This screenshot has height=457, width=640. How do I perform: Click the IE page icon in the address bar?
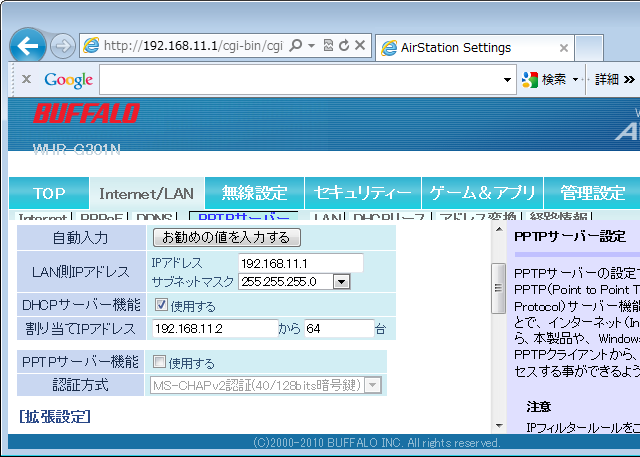(91, 45)
